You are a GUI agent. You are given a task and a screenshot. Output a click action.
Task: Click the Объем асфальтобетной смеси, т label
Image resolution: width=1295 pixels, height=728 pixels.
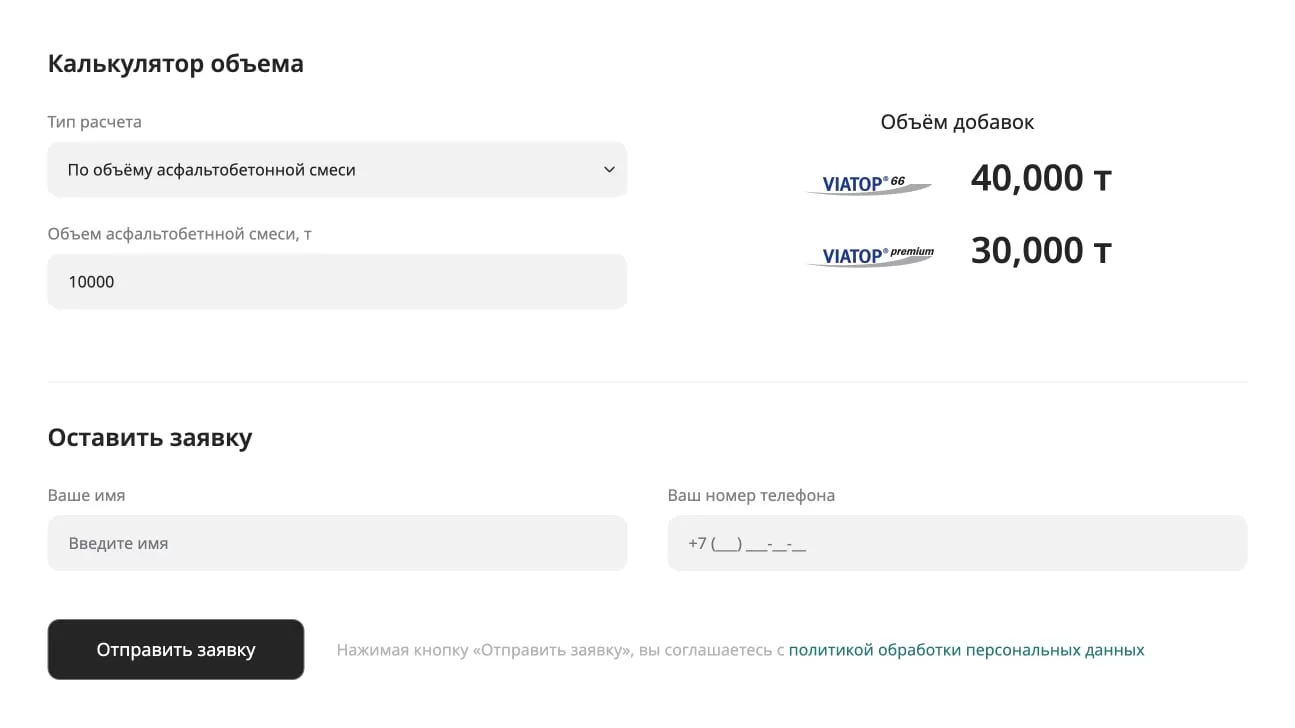pos(180,234)
